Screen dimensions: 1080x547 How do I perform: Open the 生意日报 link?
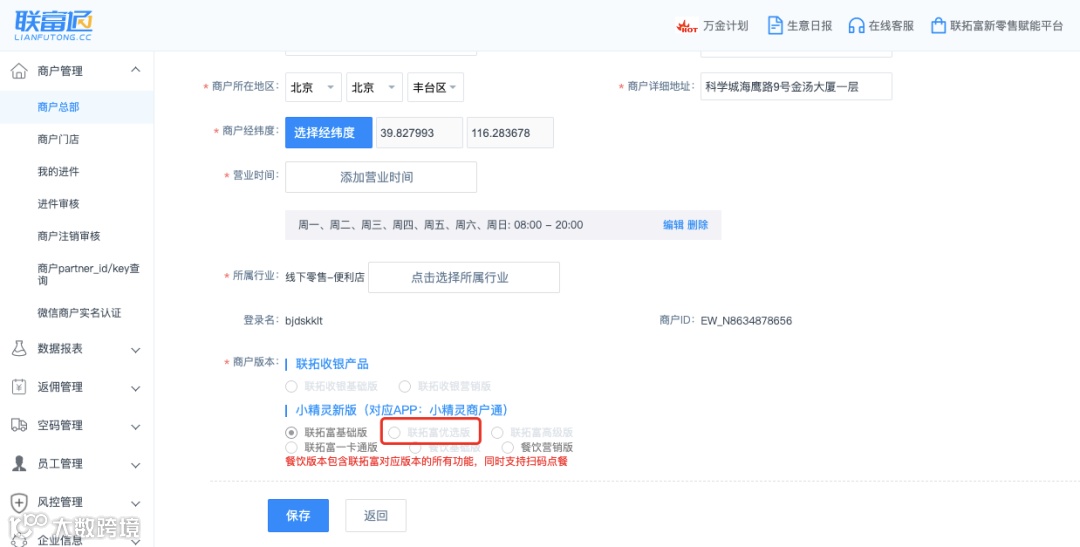pyautogui.click(x=809, y=26)
